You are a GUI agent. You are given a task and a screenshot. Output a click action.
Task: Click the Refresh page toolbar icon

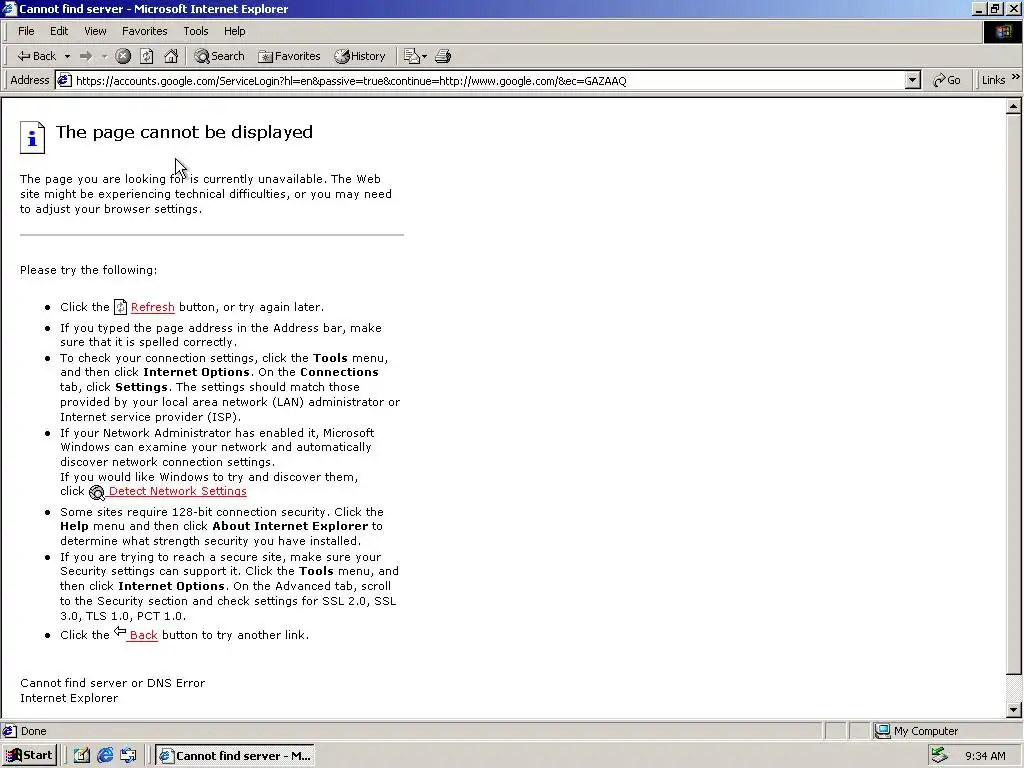pyautogui.click(x=147, y=56)
